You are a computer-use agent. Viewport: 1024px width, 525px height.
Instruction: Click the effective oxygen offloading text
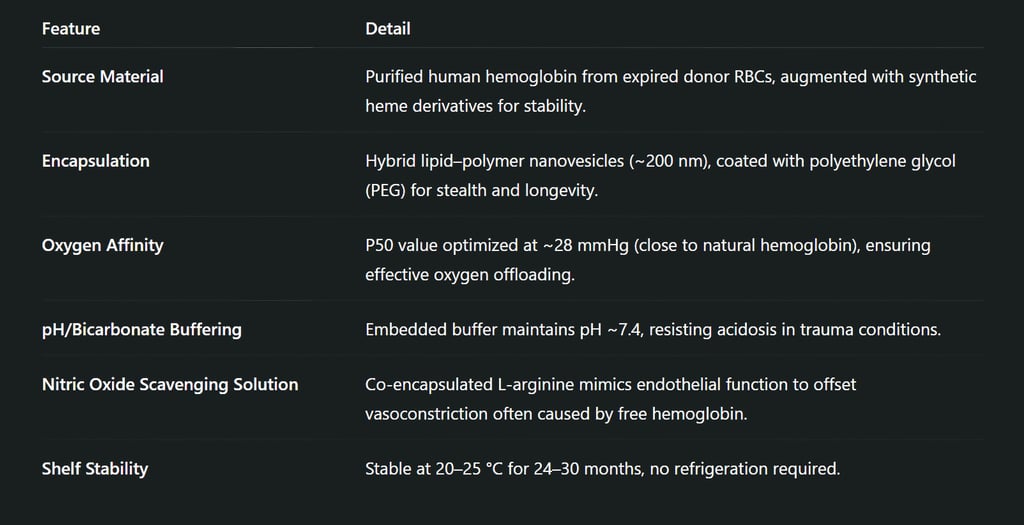coord(470,274)
